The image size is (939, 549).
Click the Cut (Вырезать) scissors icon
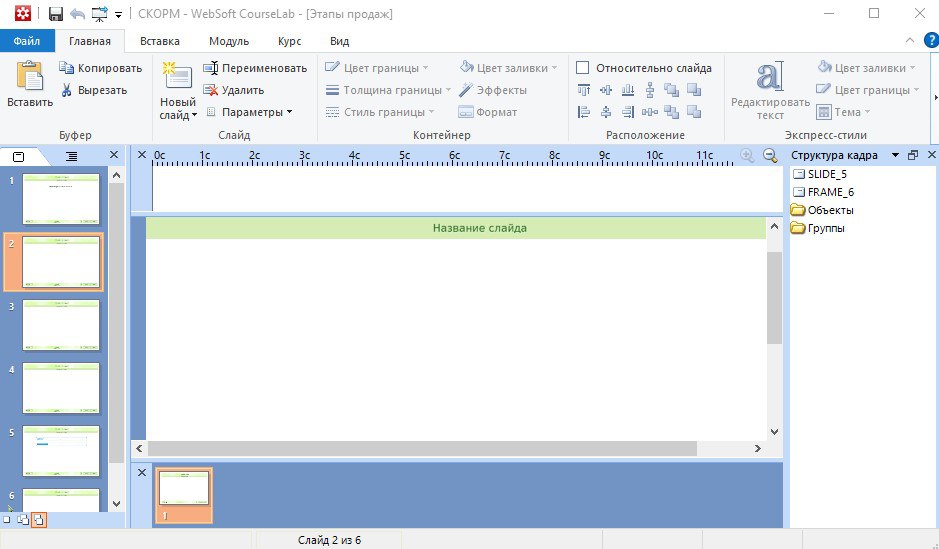tap(66, 90)
